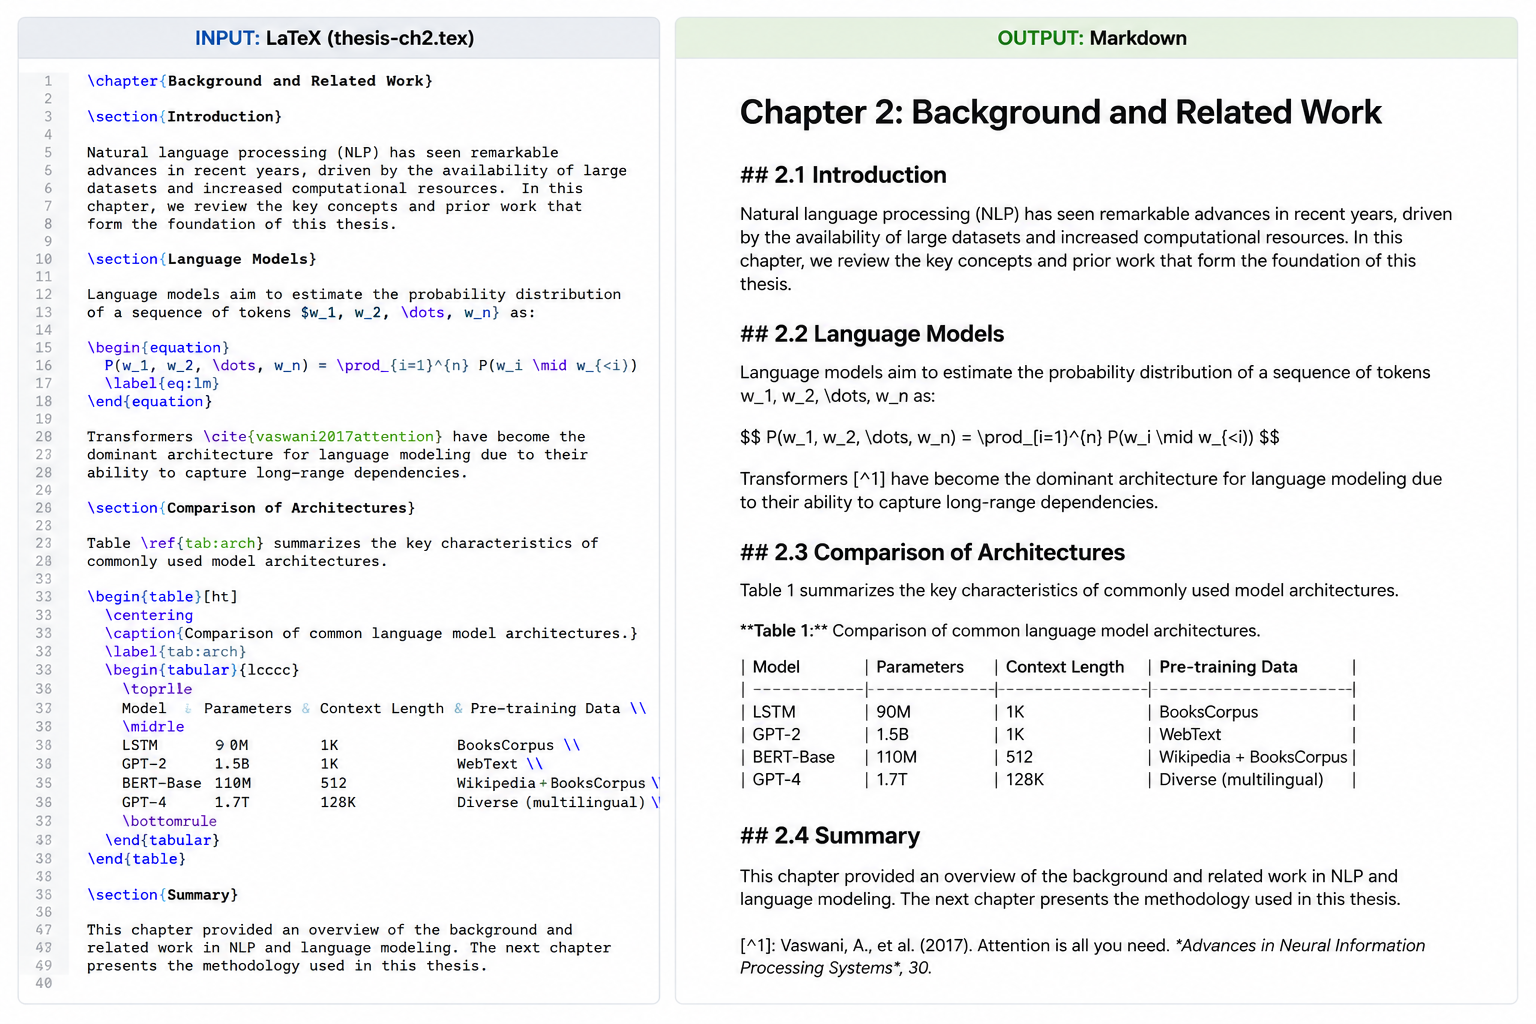Image resolution: width=1536 pixels, height=1024 pixels.
Task: Click the $$ P(w_1, w_2...) $$ Markdown equation
Action: pyautogui.click(x=1010, y=437)
